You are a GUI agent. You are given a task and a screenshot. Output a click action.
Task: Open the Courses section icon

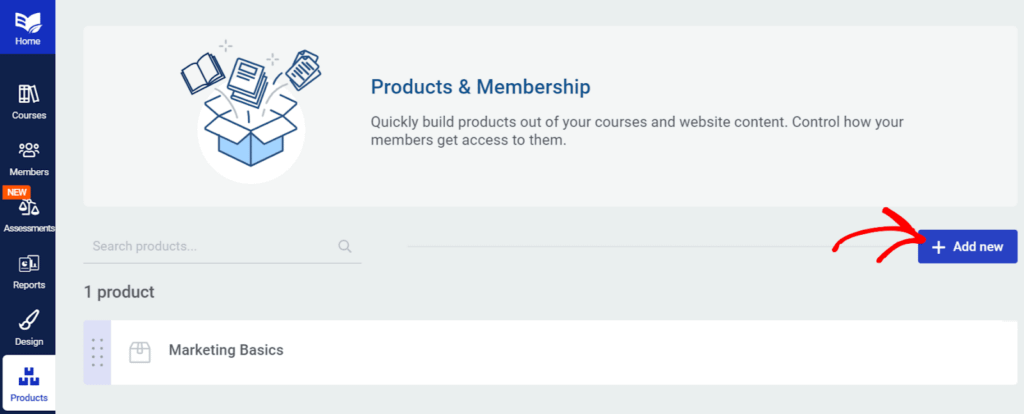pos(28,95)
